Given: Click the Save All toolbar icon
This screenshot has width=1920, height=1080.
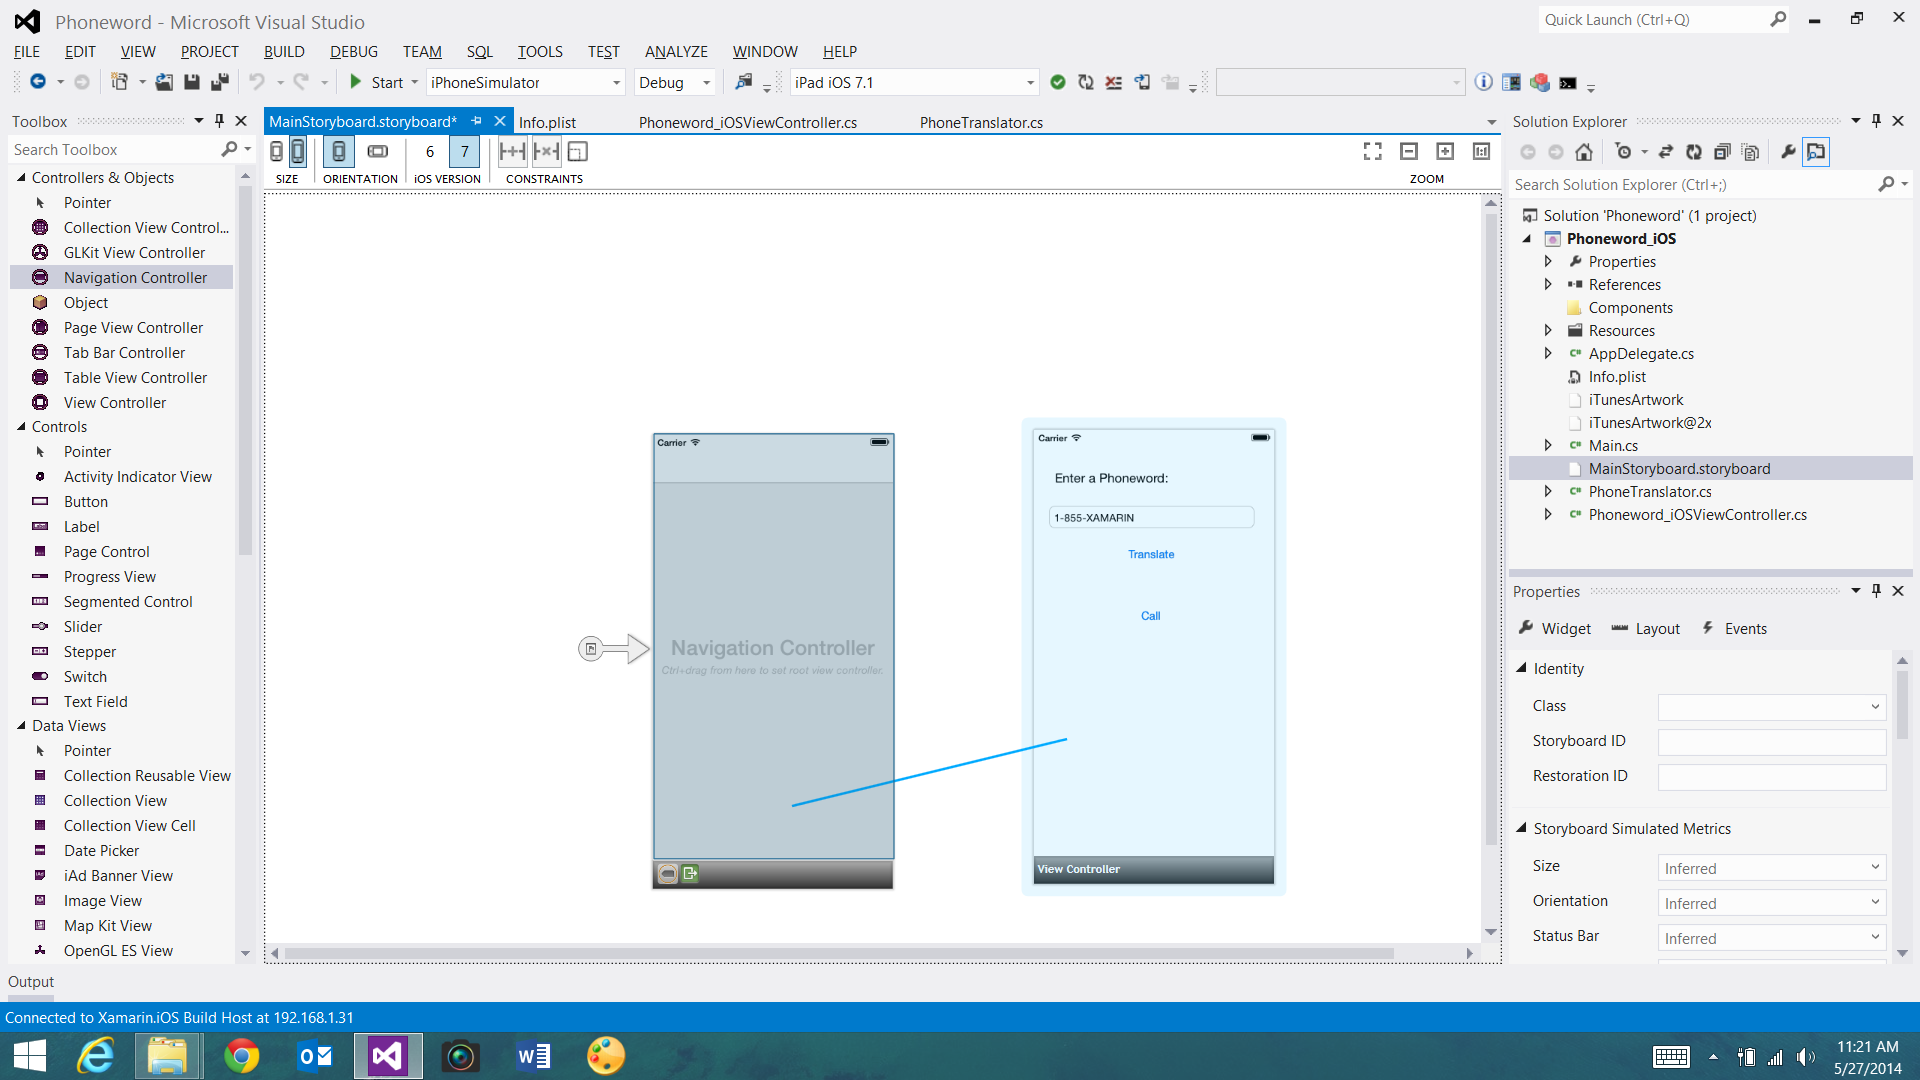Looking at the screenshot, I should (220, 83).
